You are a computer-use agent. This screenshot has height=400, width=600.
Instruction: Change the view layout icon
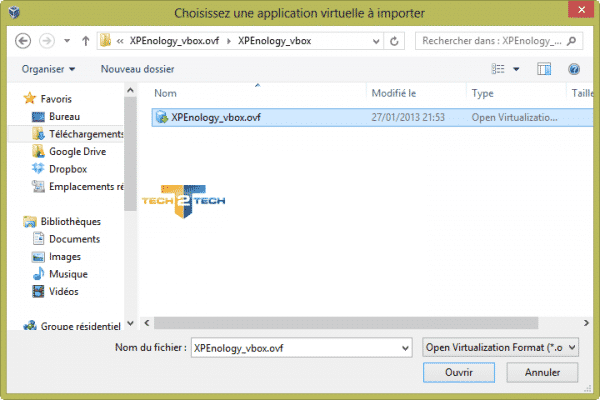498,69
